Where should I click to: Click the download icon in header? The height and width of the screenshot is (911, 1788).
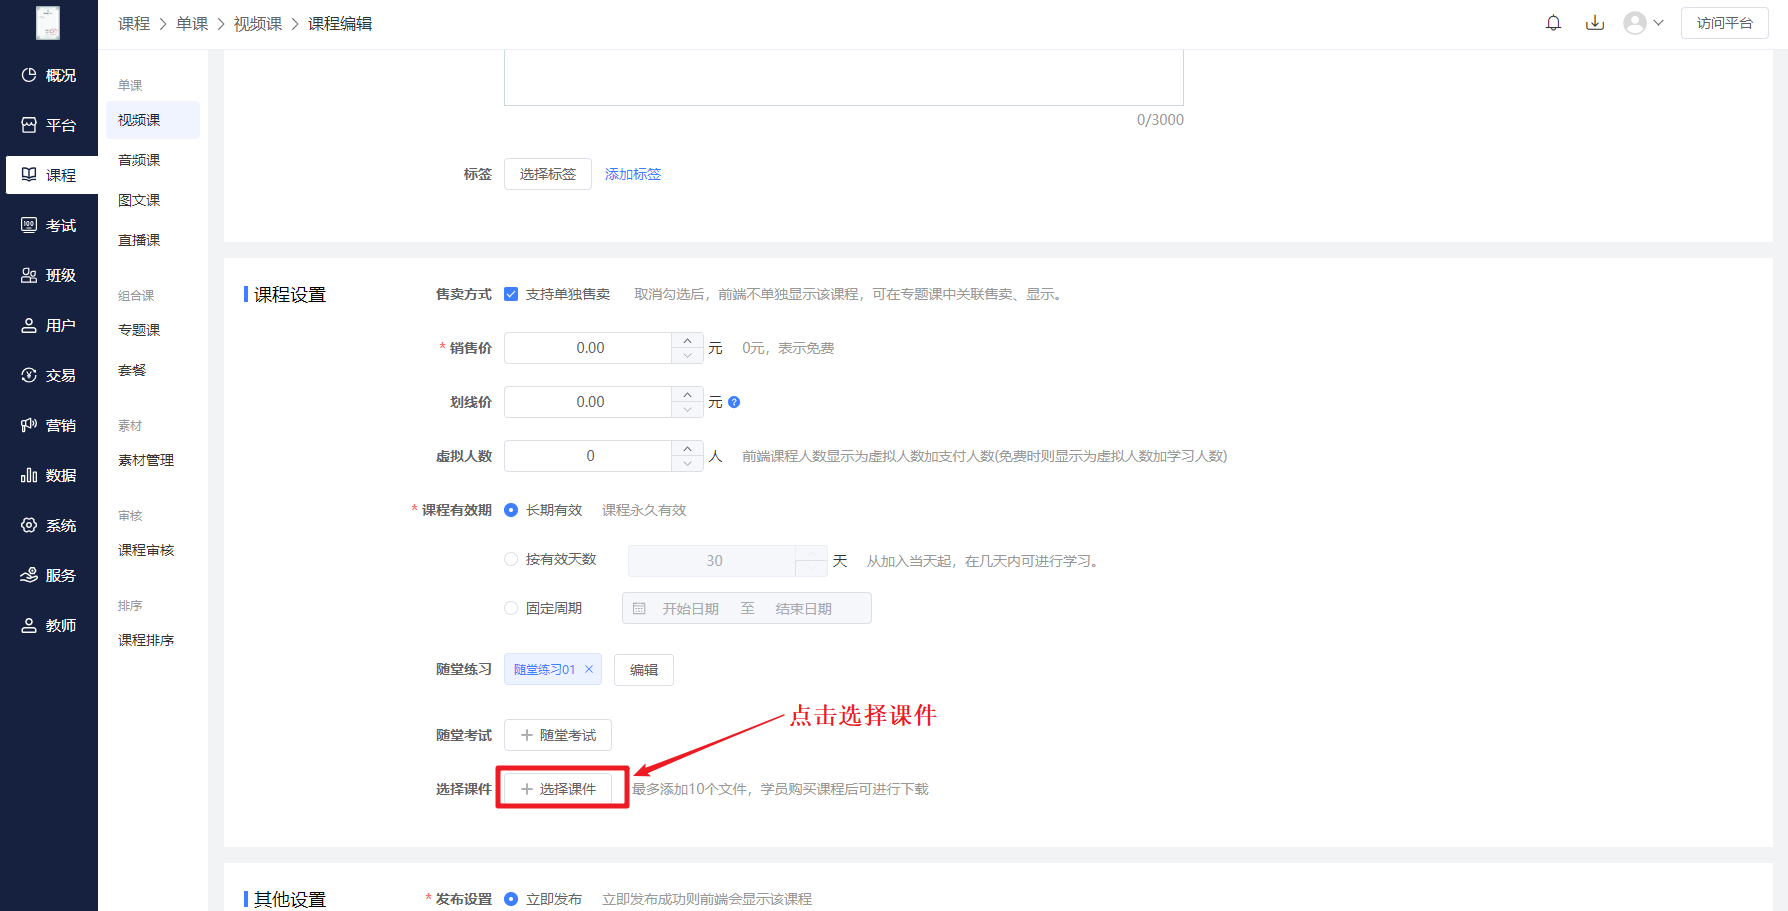coord(1595,23)
